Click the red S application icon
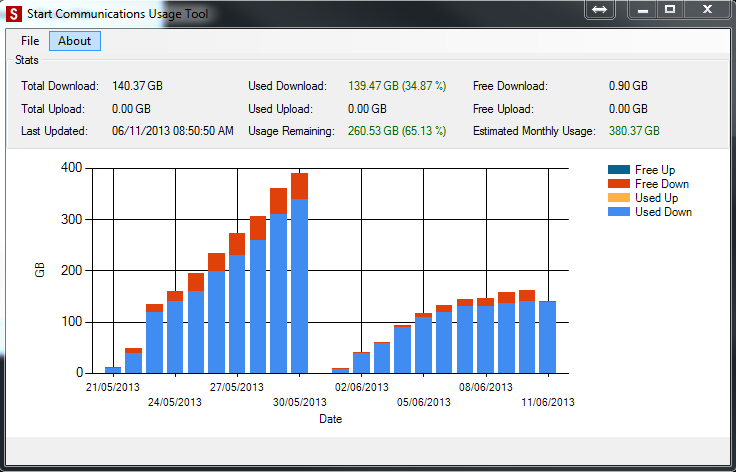Screen dimensions: 736x472 pyautogui.click(x=14, y=14)
